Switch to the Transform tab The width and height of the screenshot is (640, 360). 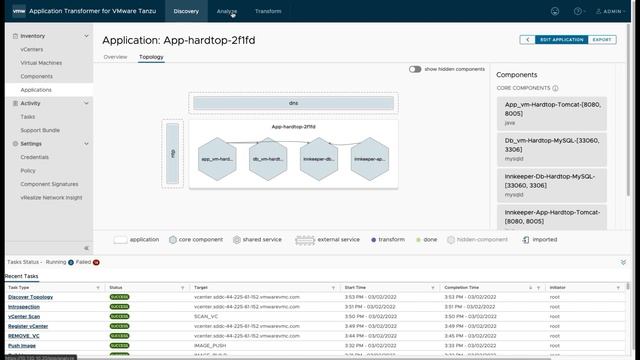pos(268,11)
